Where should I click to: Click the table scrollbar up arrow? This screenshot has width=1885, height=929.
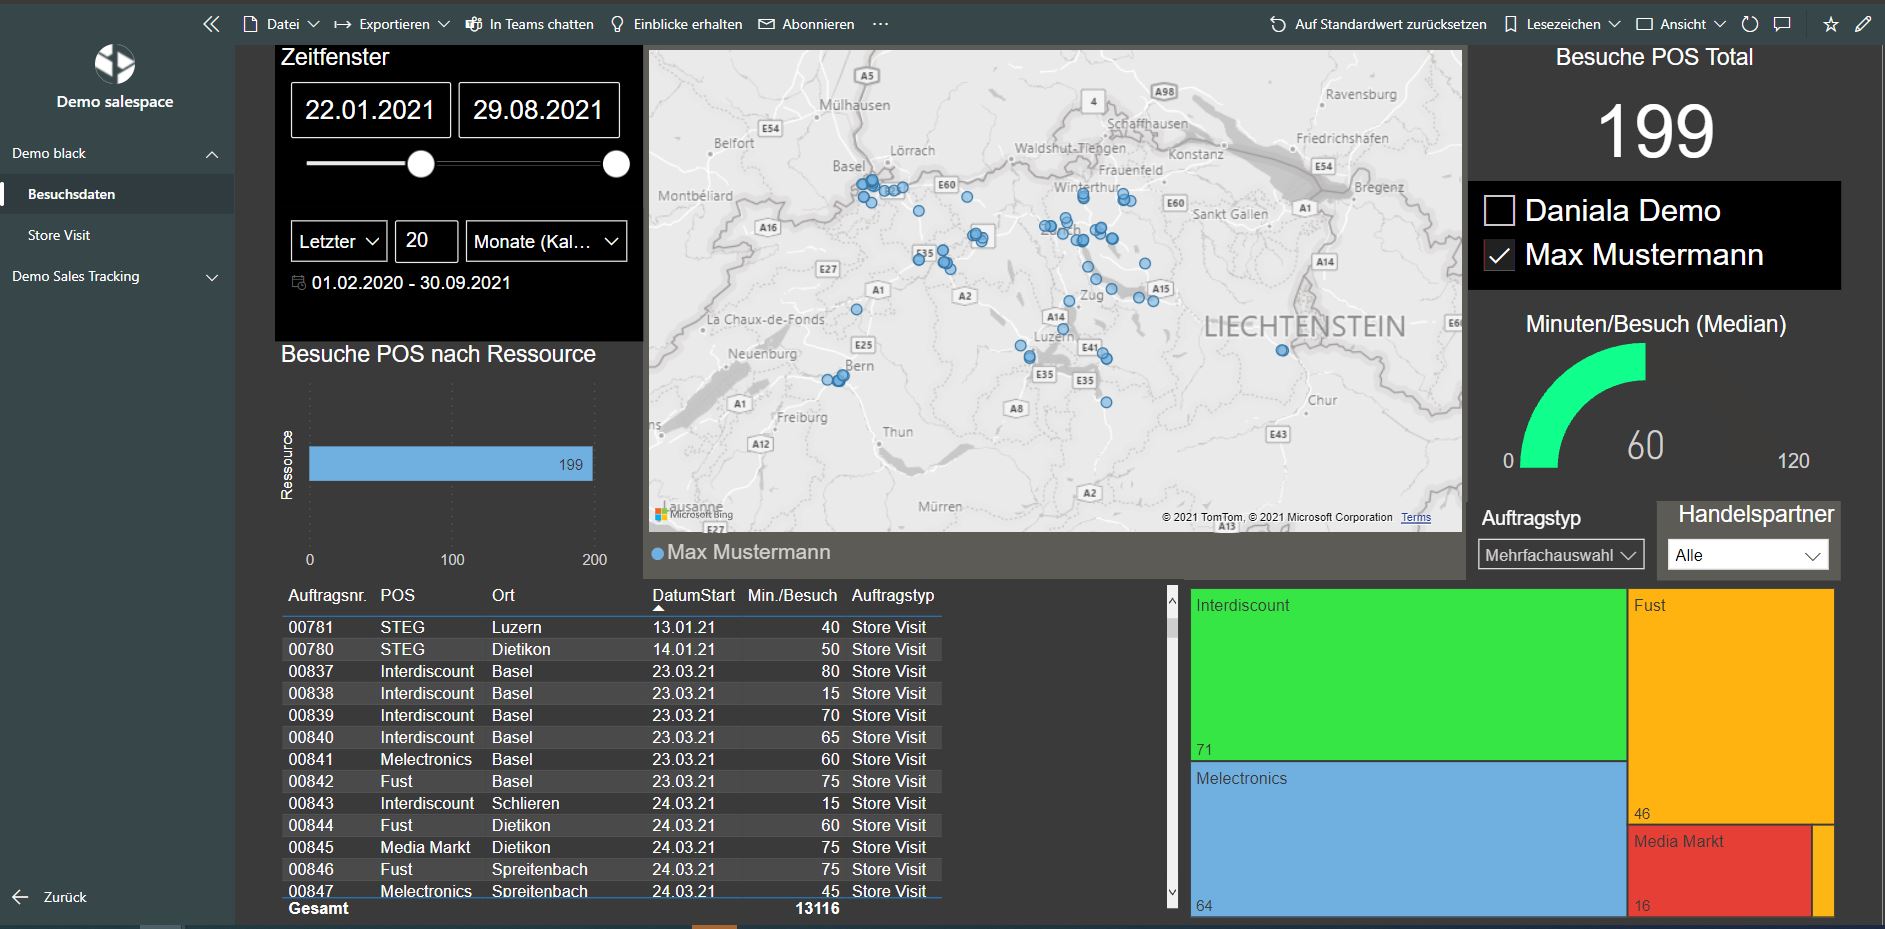coord(1172,601)
